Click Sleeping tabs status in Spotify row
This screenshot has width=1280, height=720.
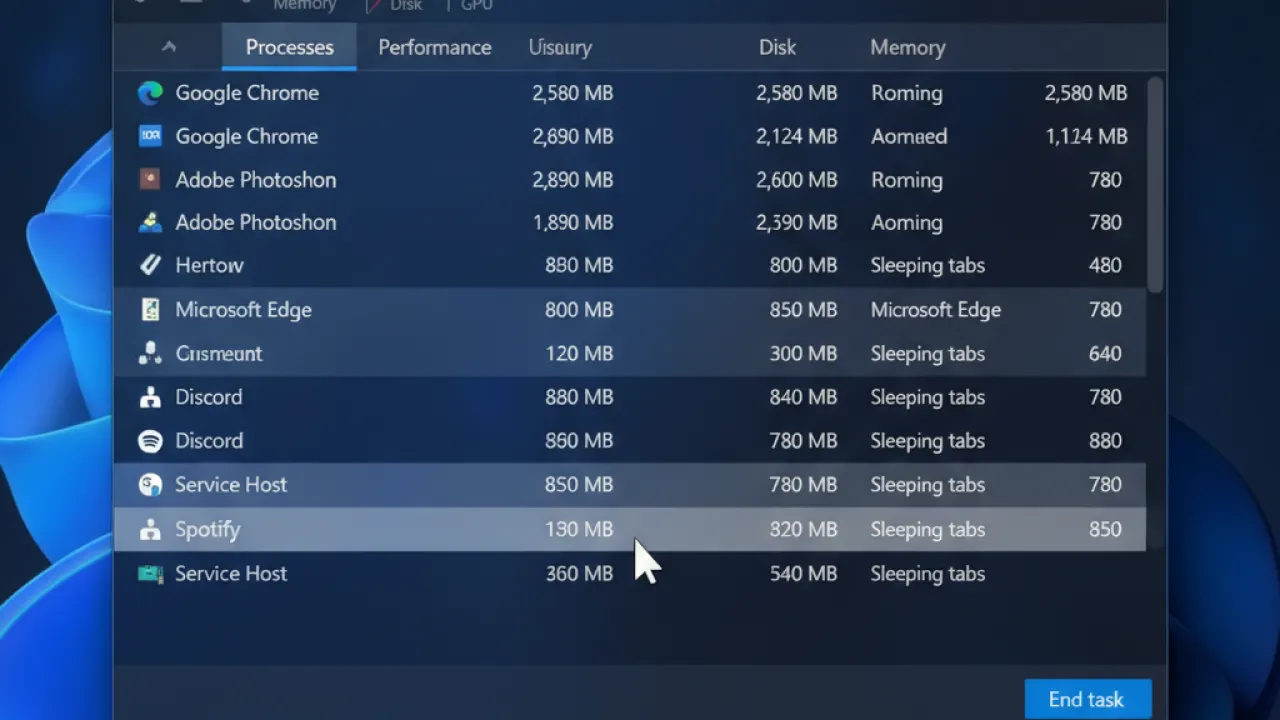click(x=927, y=530)
